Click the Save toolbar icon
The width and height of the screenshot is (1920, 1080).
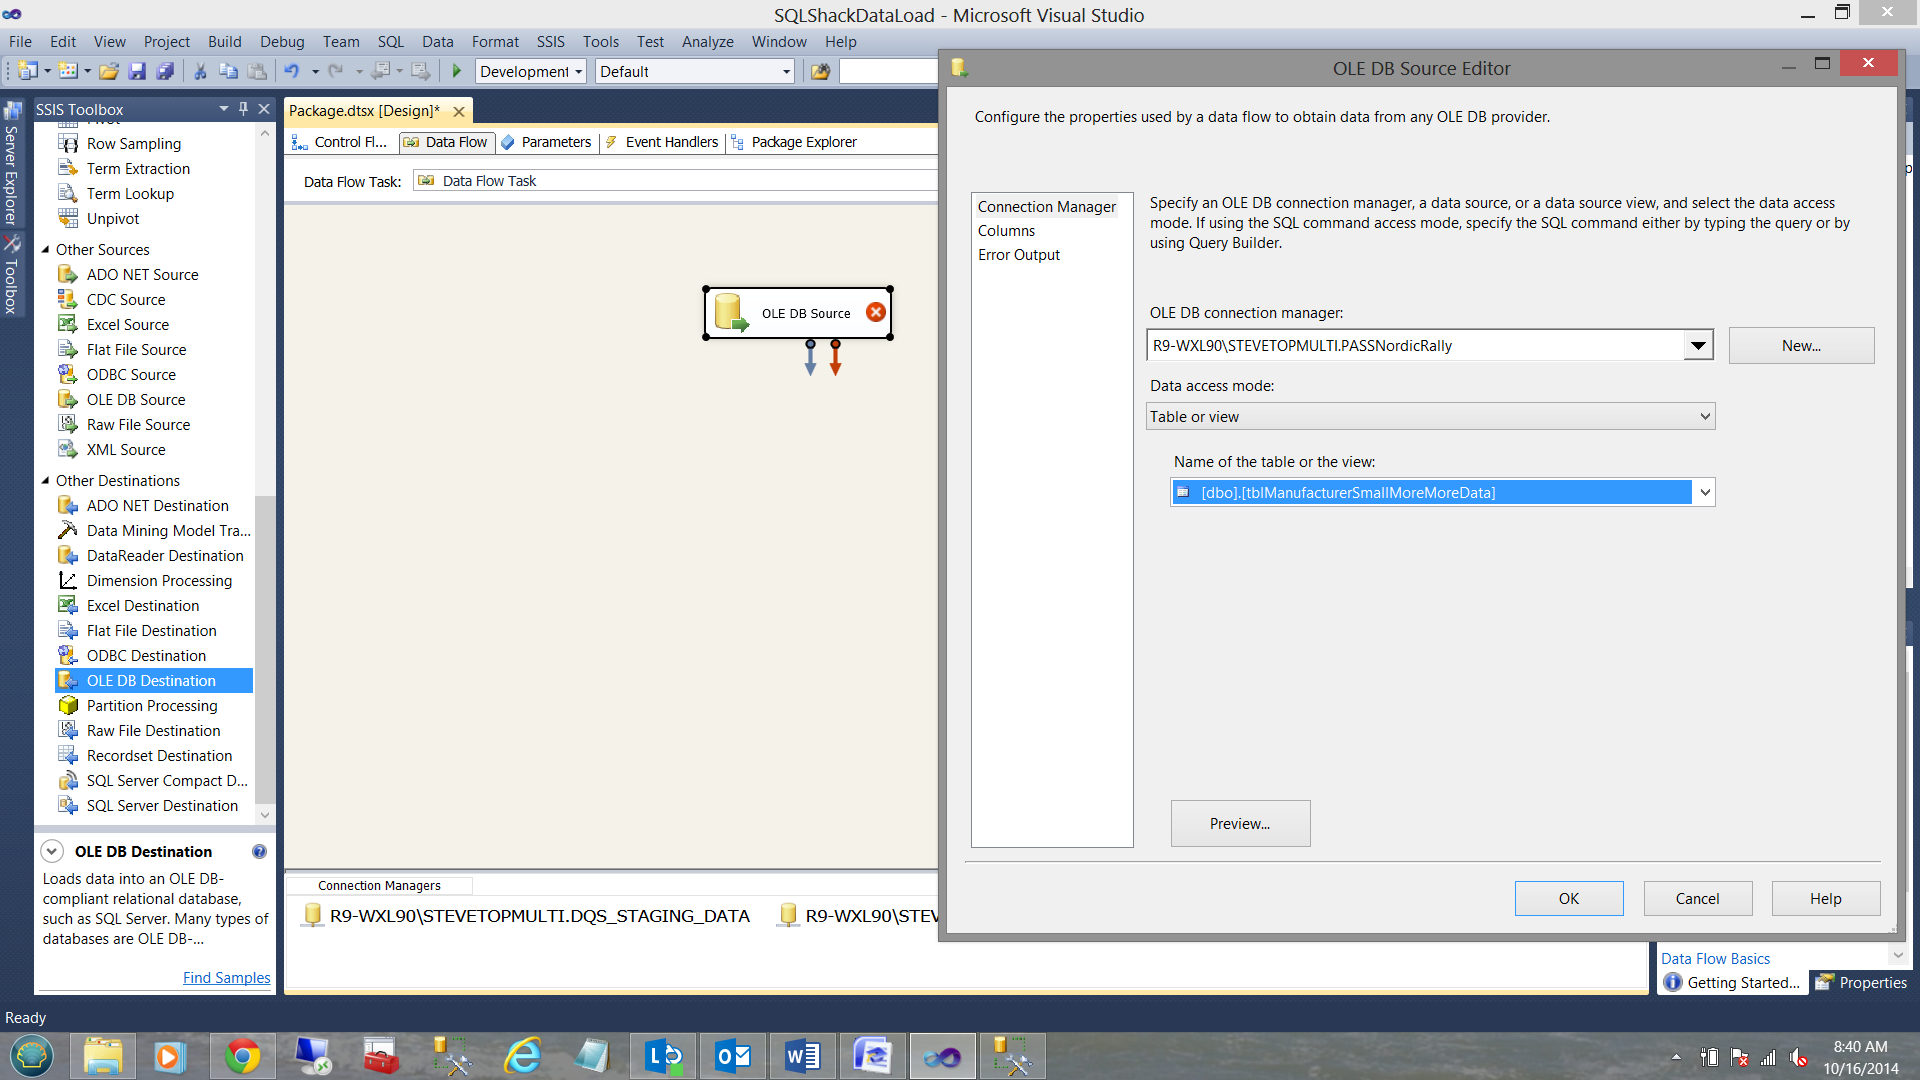[x=138, y=71]
